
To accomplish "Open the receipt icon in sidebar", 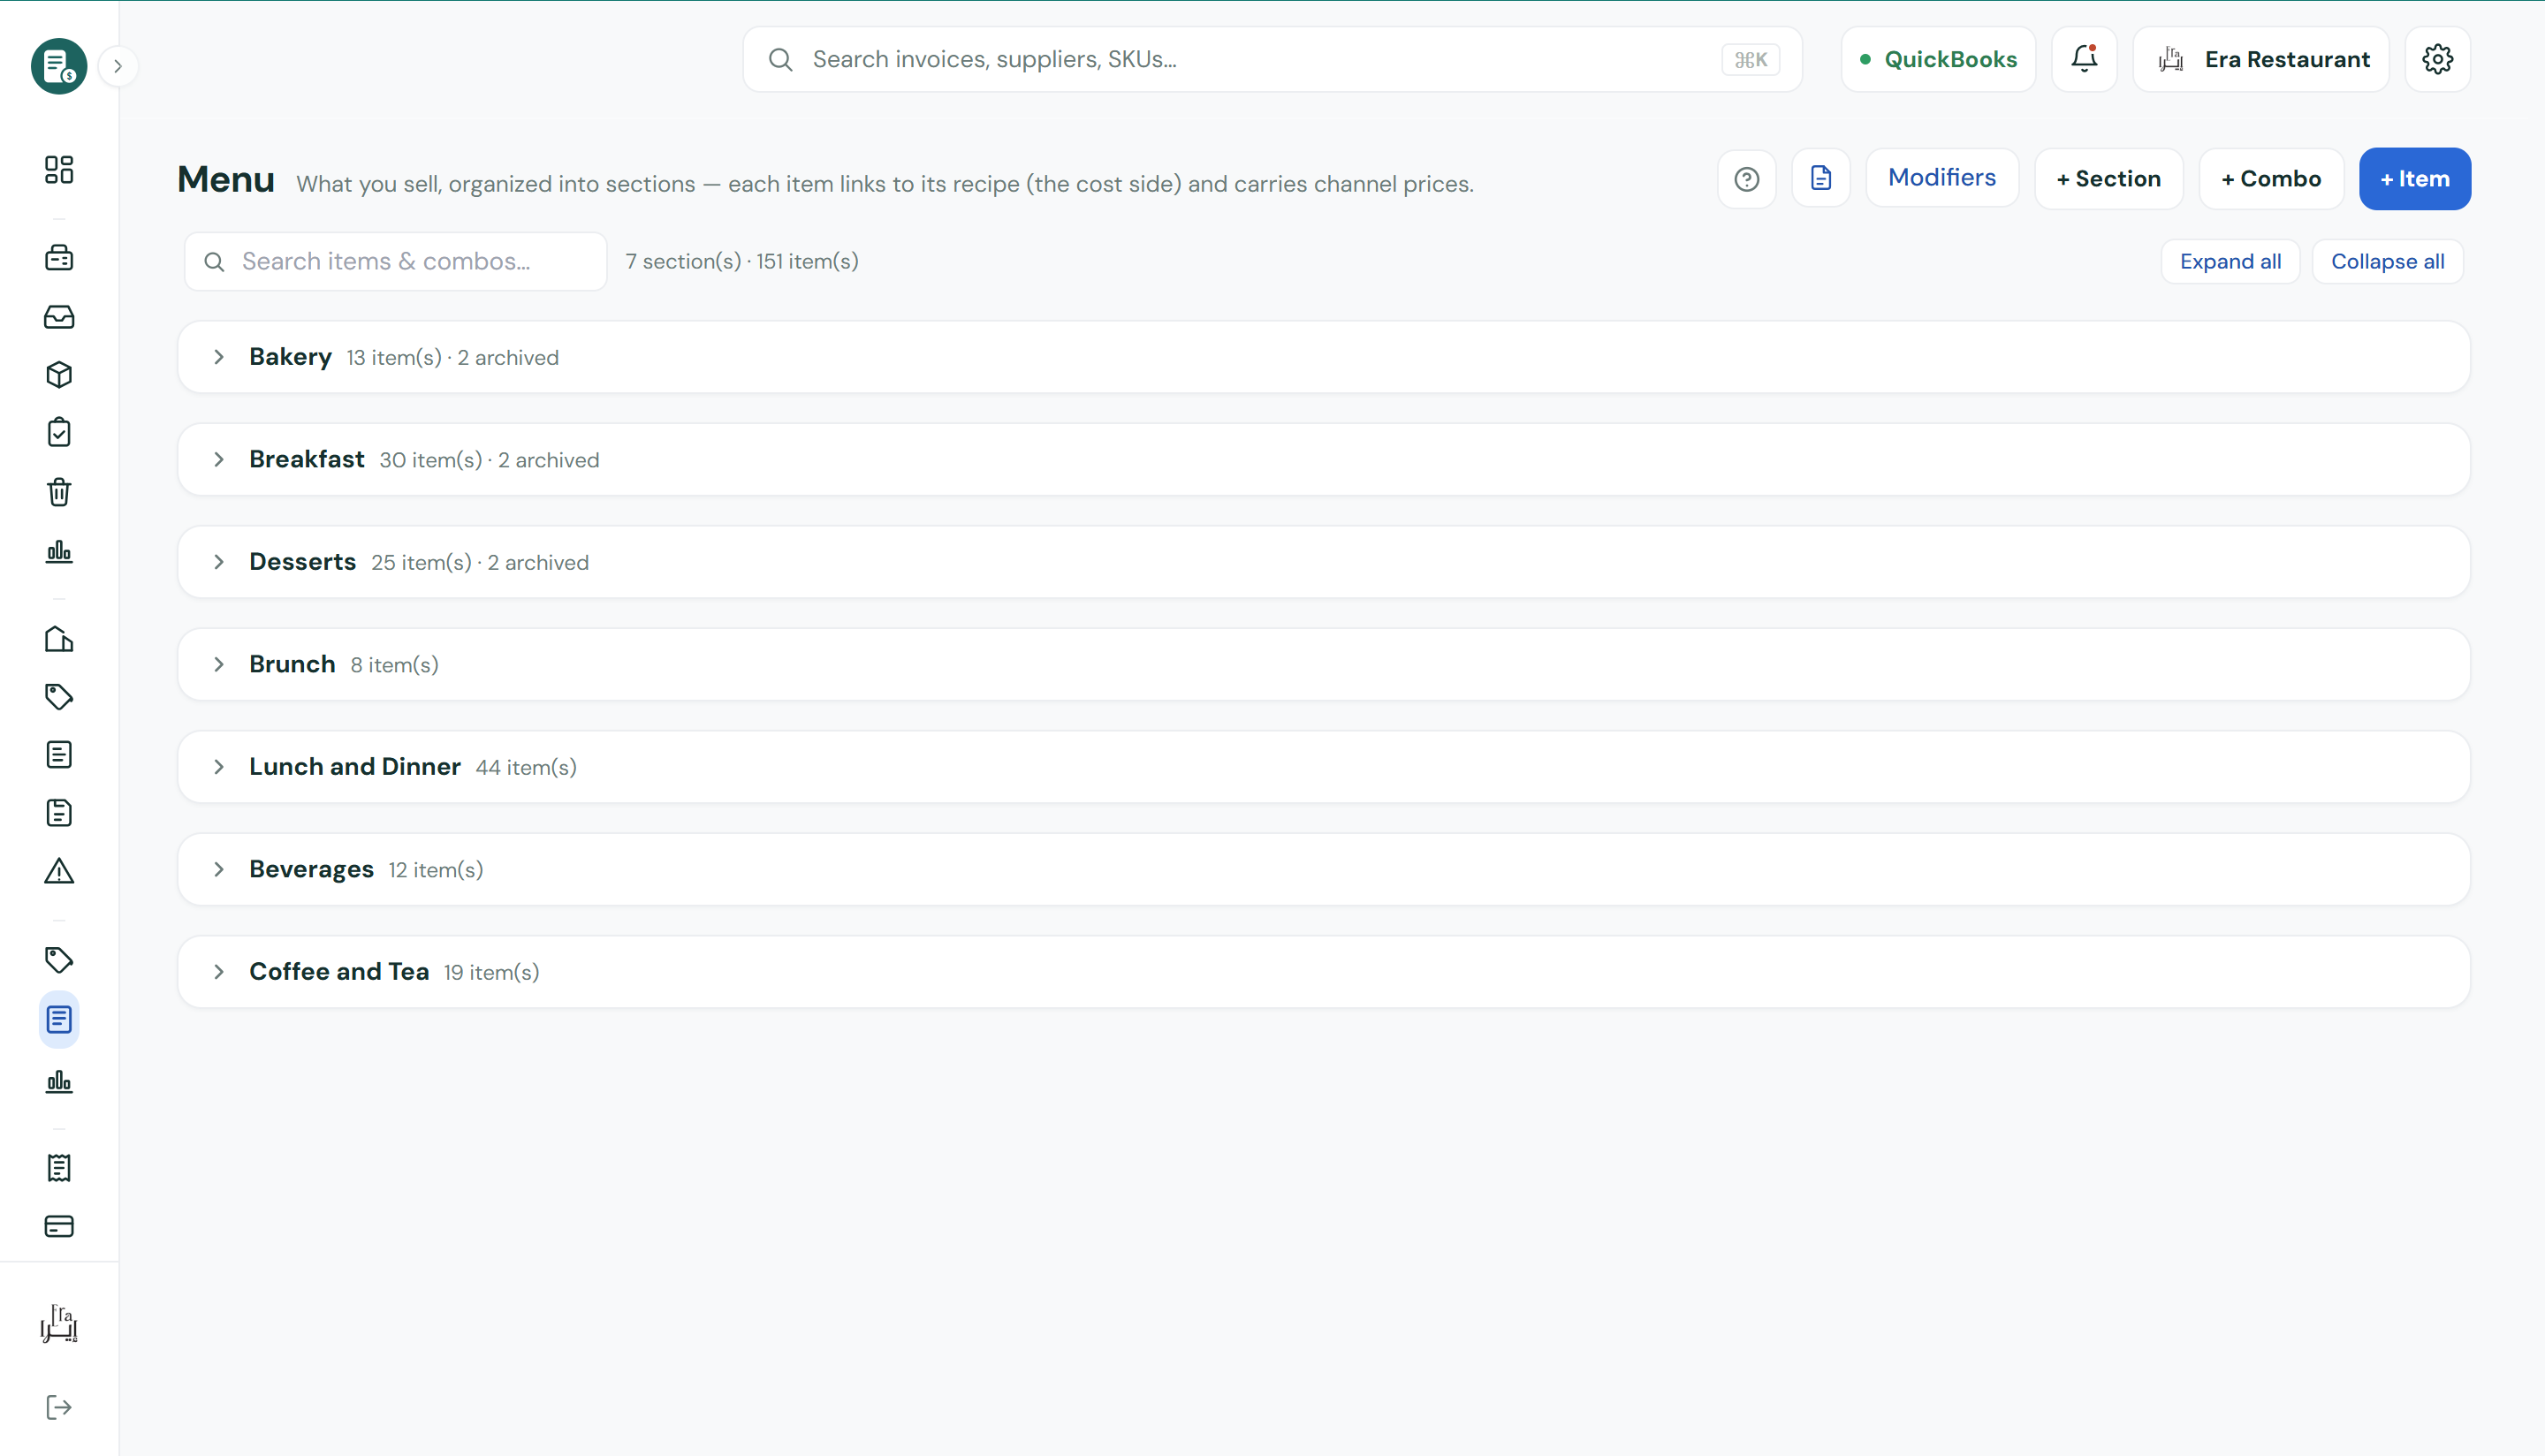I will coord(59,1168).
